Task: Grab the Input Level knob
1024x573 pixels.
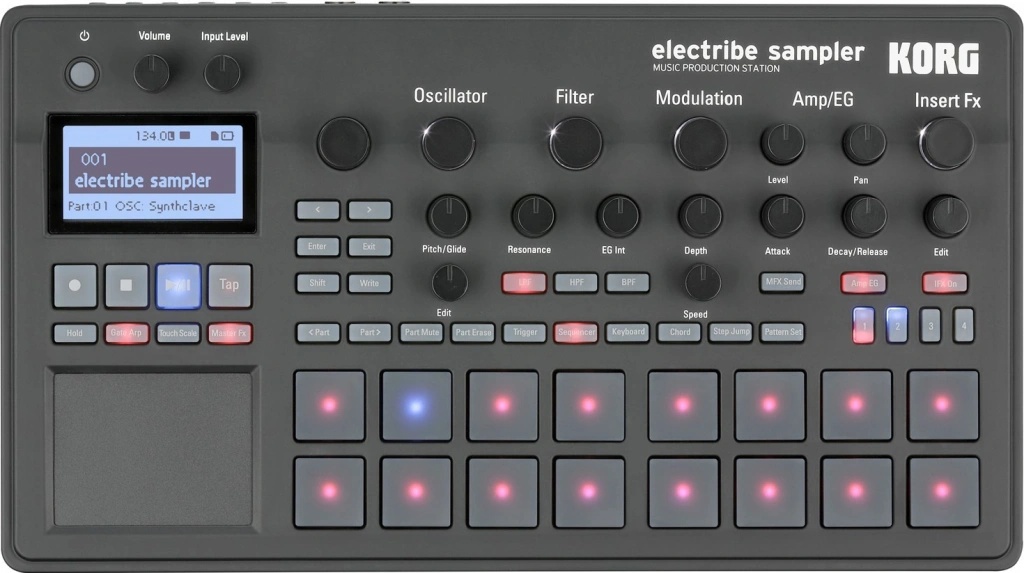Action: 223,73
